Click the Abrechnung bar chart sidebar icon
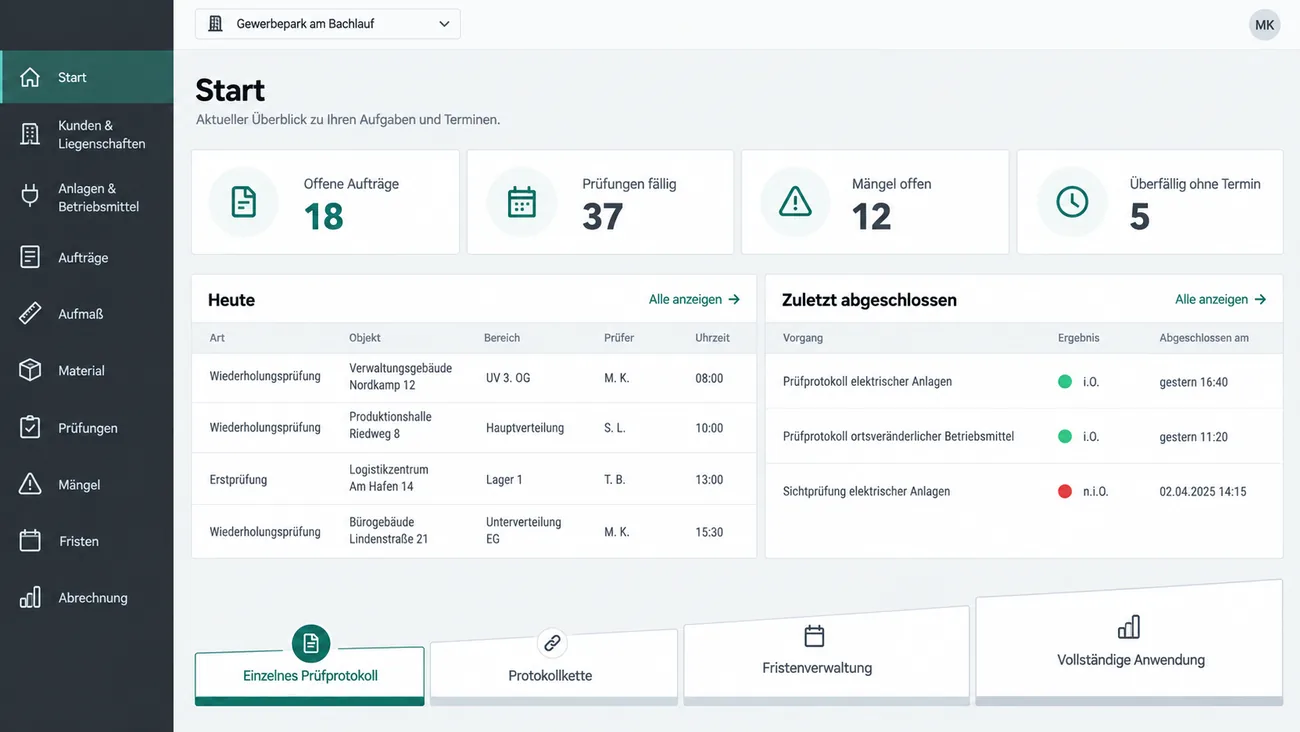Image resolution: width=1300 pixels, height=732 pixels. [30, 597]
